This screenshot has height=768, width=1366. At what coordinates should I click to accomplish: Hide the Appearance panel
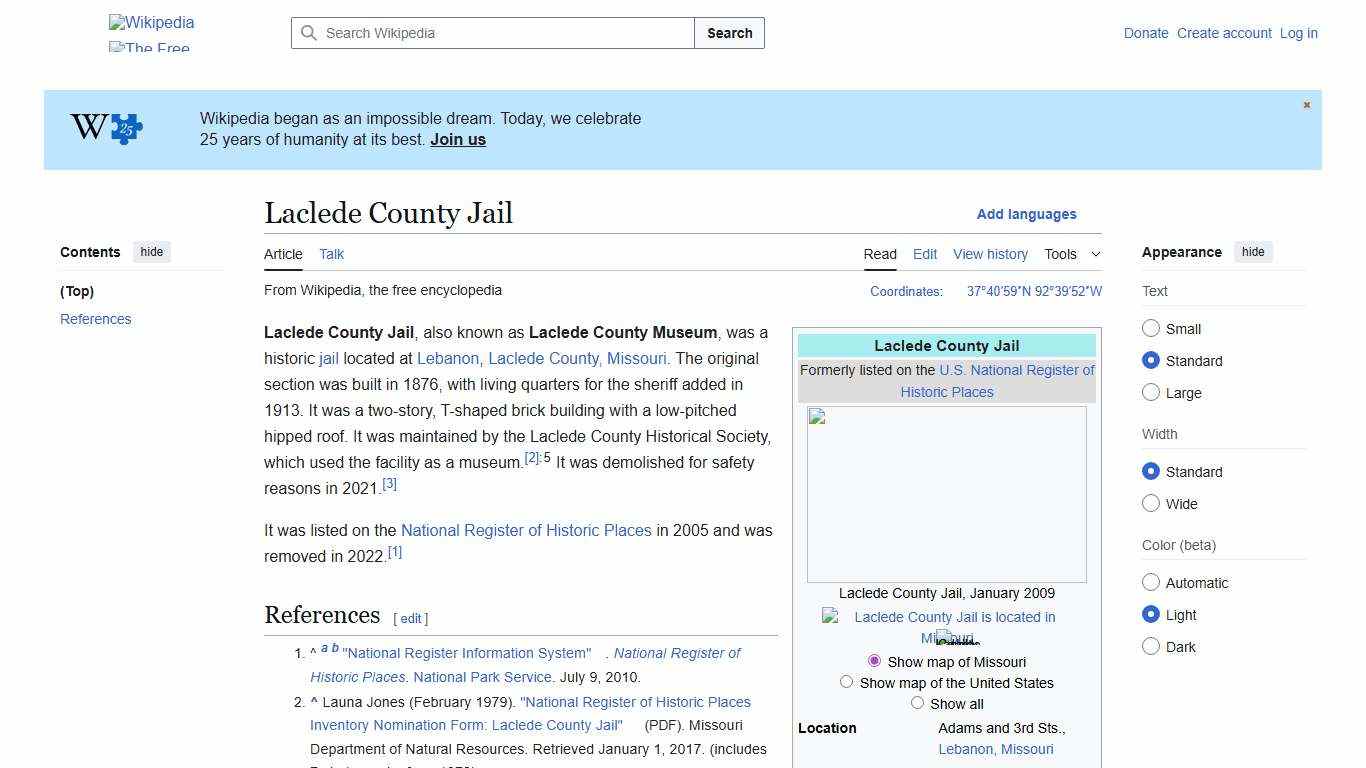pos(1253,251)
